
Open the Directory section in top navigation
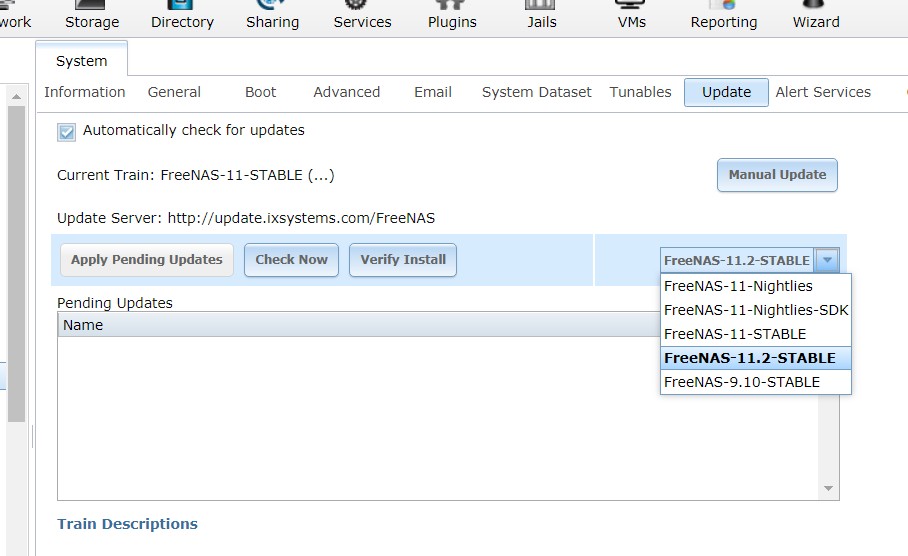182,16
